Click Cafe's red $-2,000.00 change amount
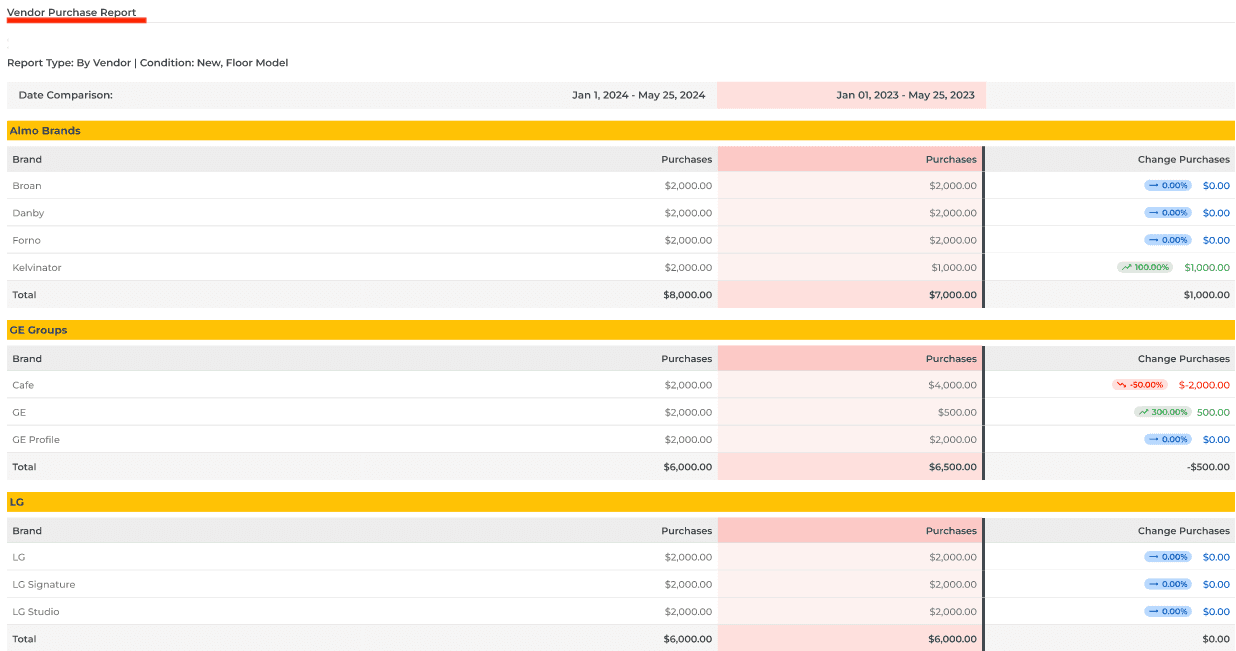This screenshot has width=1236, height=651. tap(1204, 385)
